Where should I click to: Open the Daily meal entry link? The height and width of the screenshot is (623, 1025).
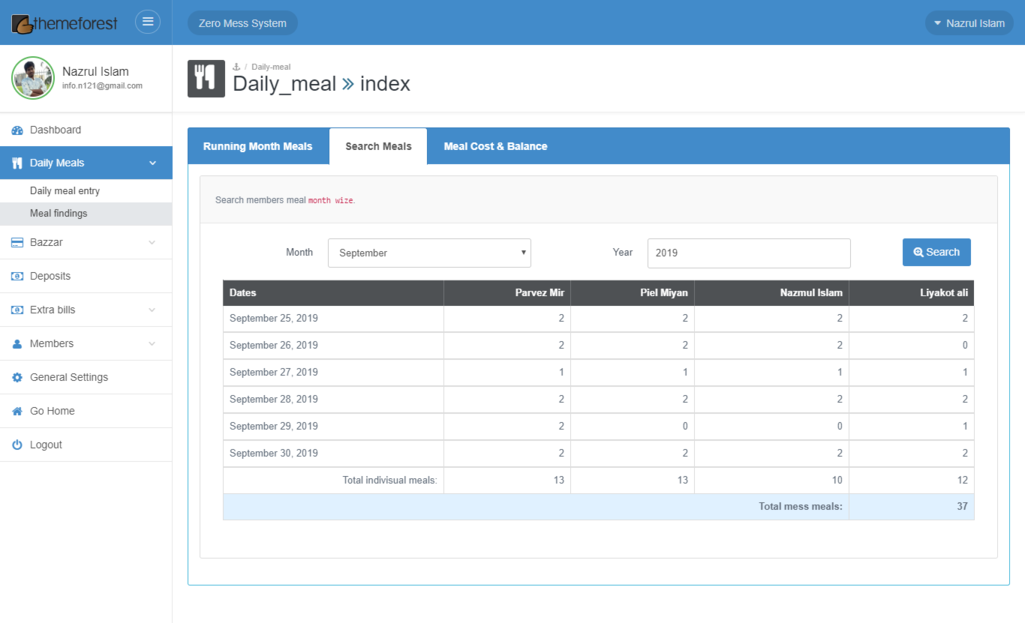click(65, 191)
